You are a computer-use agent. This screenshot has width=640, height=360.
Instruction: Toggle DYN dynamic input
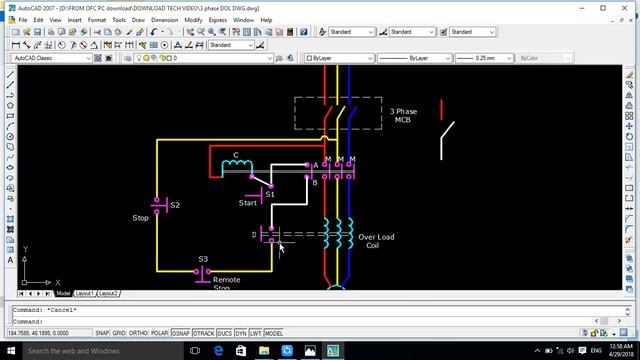[241, 333]
